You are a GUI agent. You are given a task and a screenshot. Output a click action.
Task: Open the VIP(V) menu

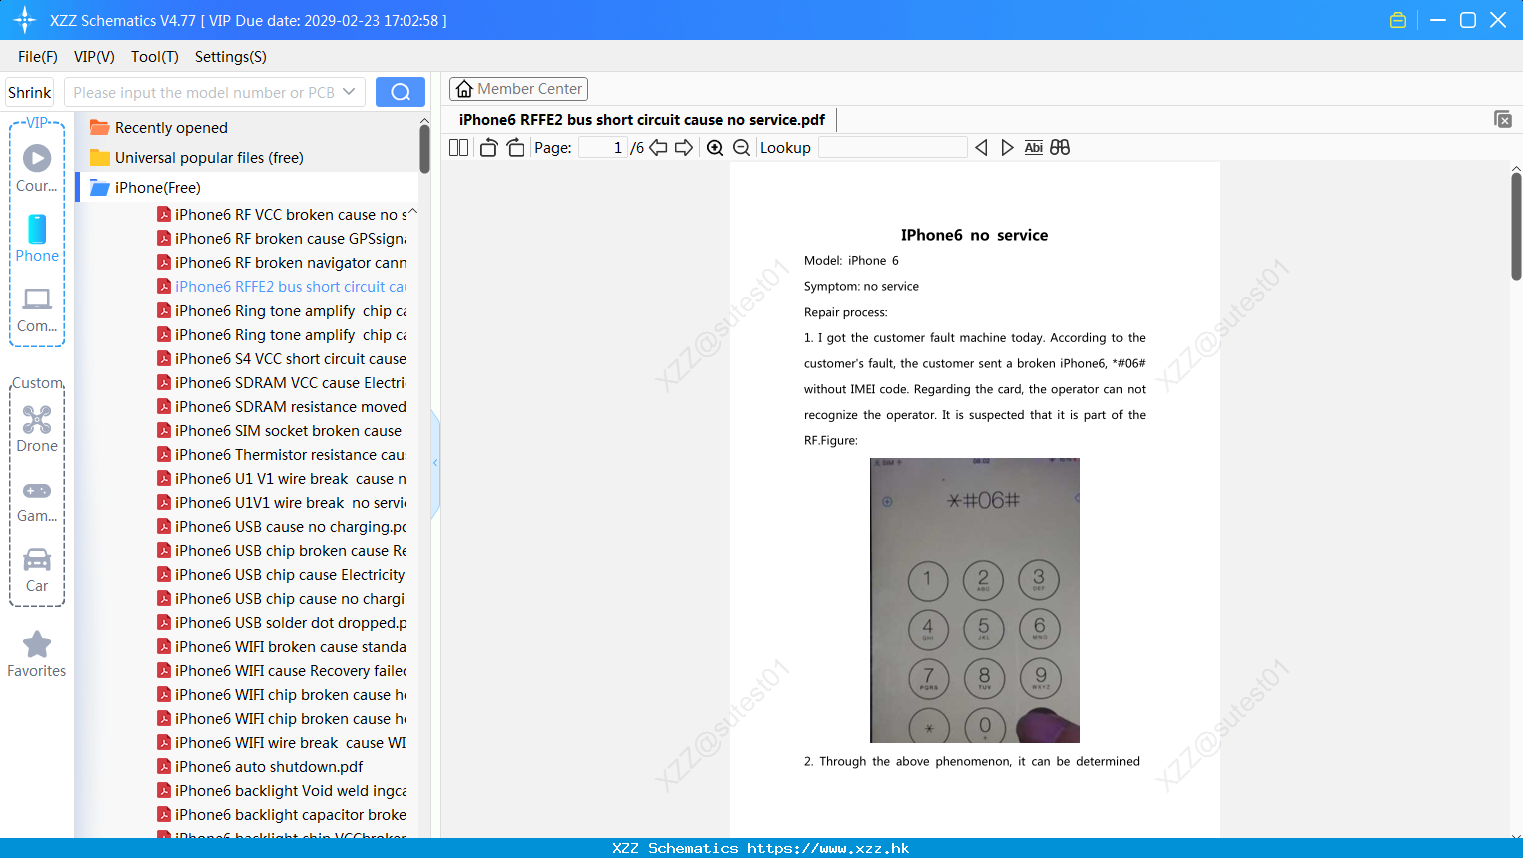[94, 57]
